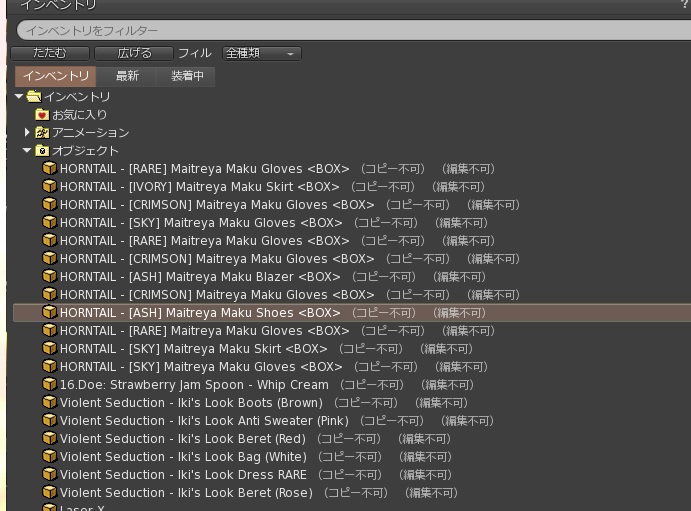The image size is (691, 511).
Task: Click the オブジェクト folder icon
Action: [x=42, y=151]
